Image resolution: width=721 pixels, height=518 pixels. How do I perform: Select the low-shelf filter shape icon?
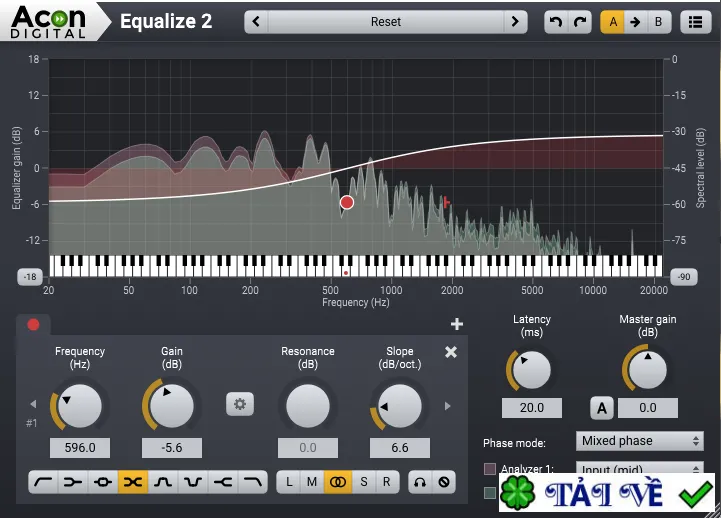(x=73, y=482)
